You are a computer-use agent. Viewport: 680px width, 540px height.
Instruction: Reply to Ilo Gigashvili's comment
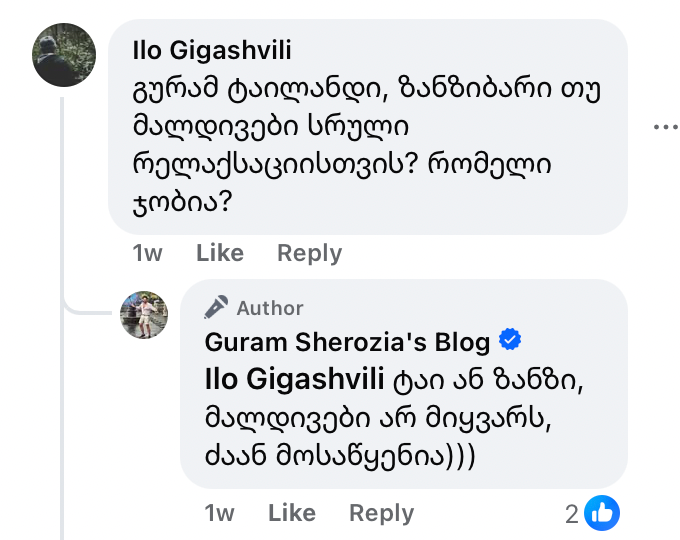[309, 253]
